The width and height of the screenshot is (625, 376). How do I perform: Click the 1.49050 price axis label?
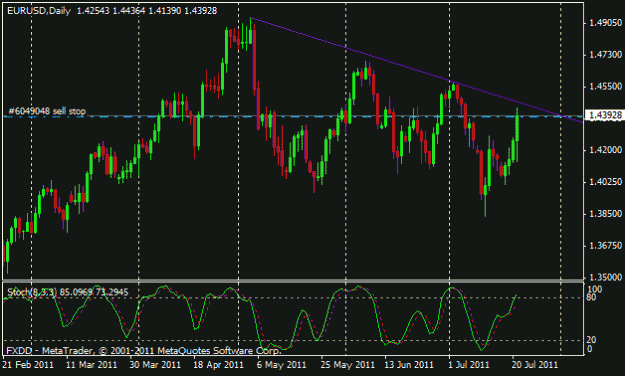pos(605,23)
